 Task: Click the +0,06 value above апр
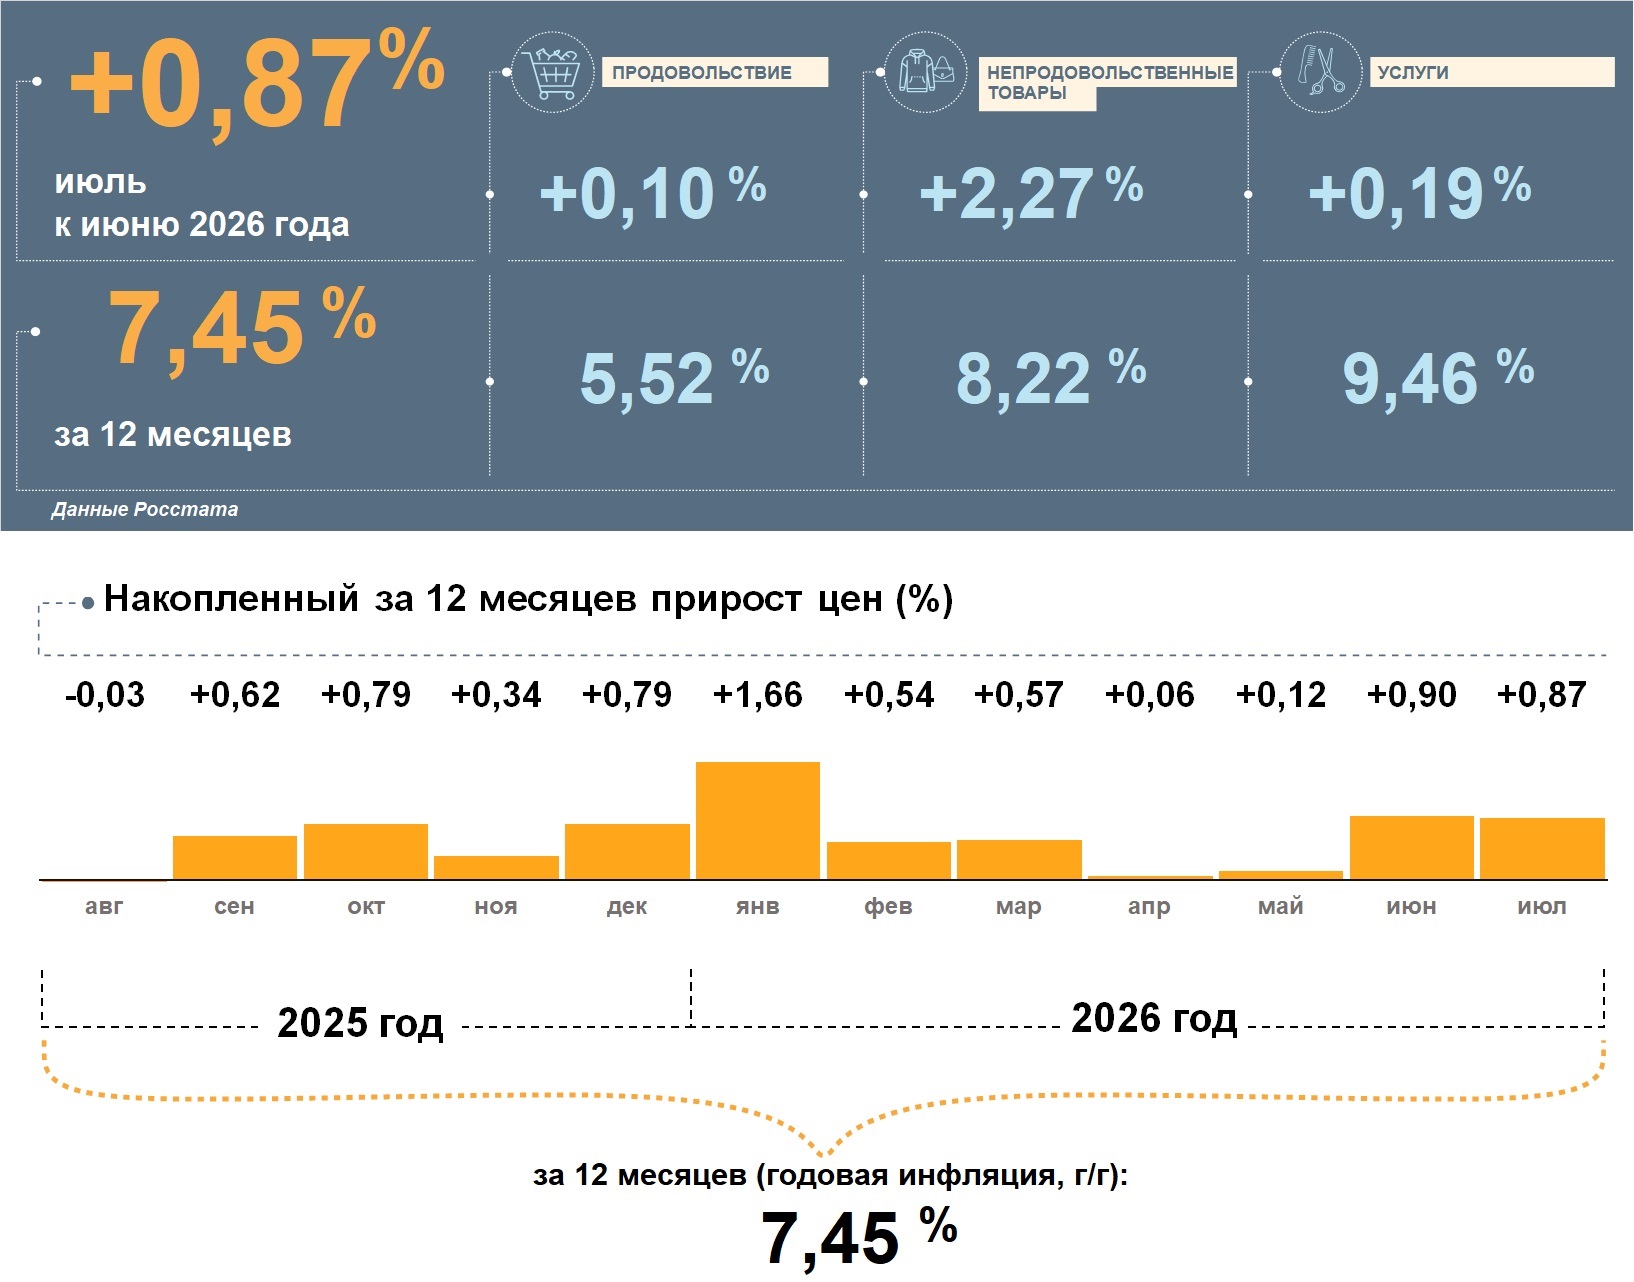coord(1150,694)
